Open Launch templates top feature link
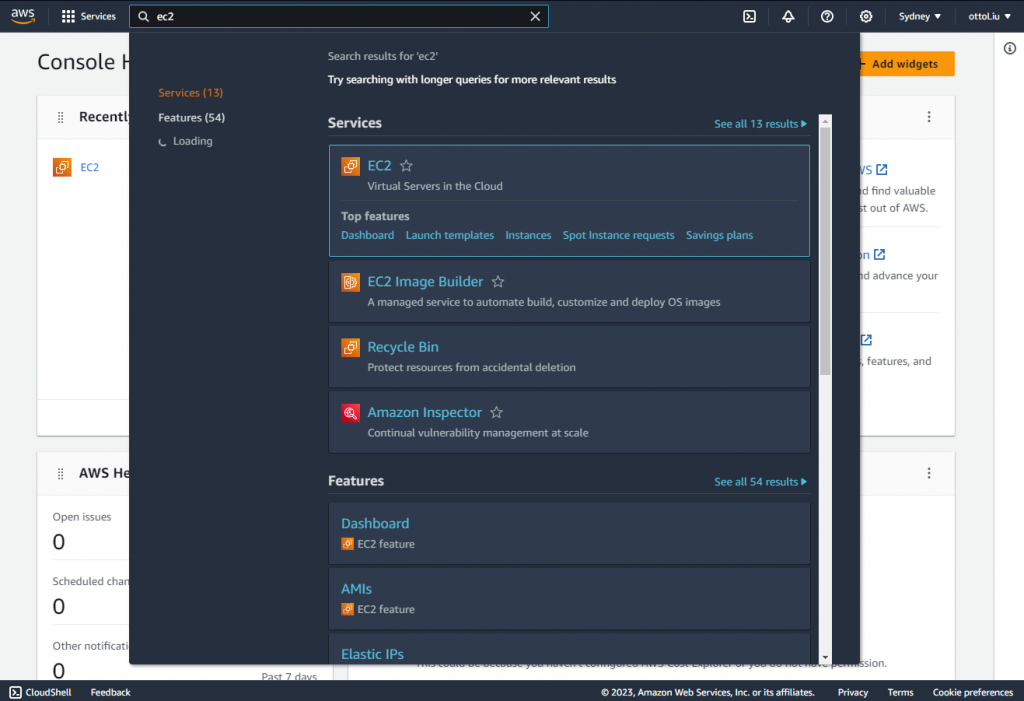This screenshot has width=1024, height=701. (x=449, y=235)
